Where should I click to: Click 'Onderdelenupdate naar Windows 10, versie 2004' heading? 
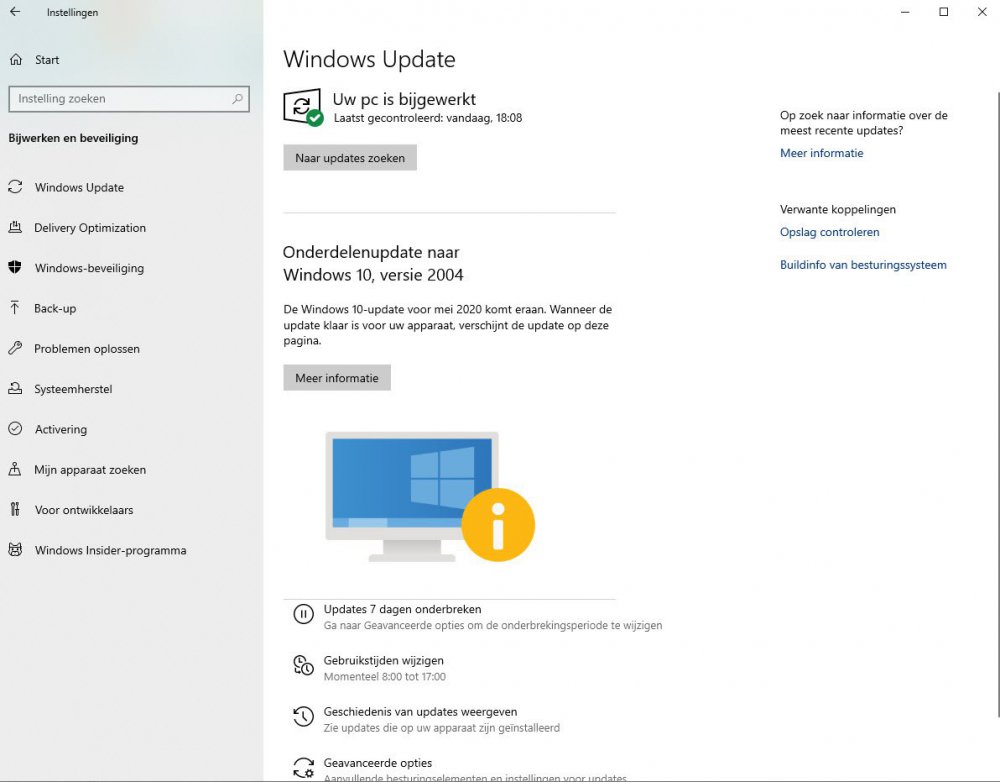point(373,263)
